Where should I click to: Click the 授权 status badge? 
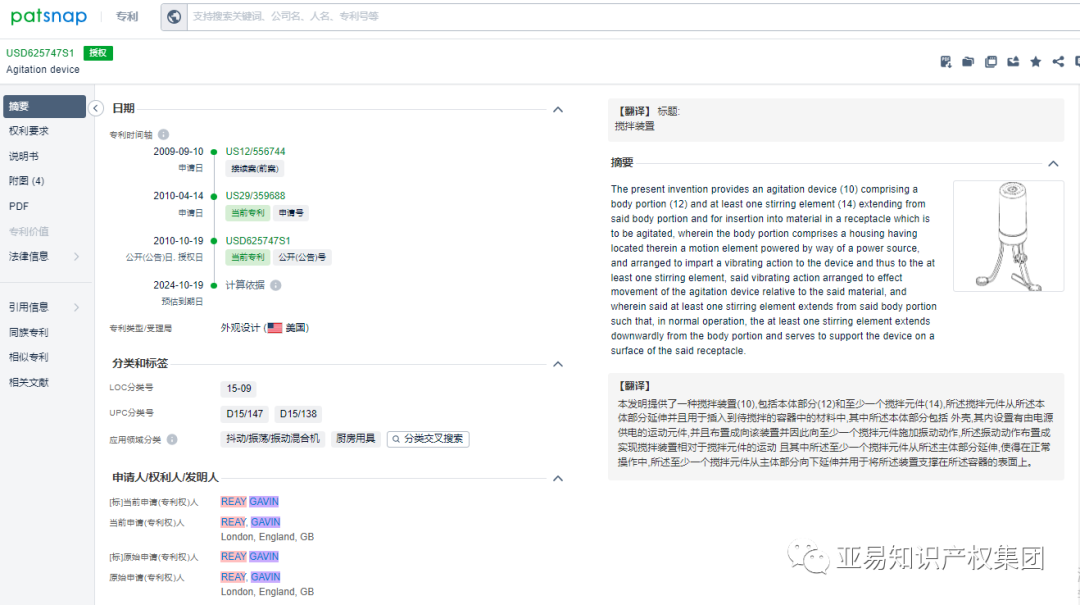97,52
